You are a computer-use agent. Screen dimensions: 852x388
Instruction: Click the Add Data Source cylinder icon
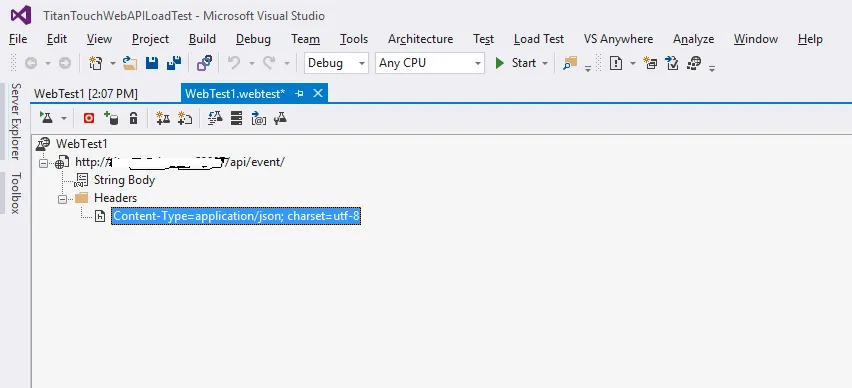(x=111, y=118)
